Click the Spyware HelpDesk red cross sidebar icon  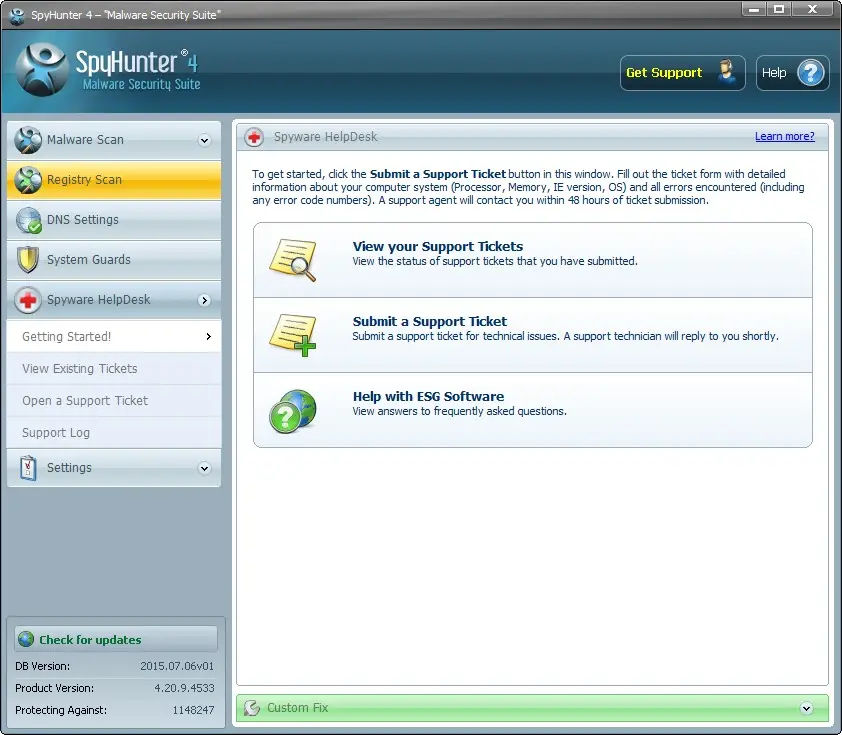(x=28, y=300)
